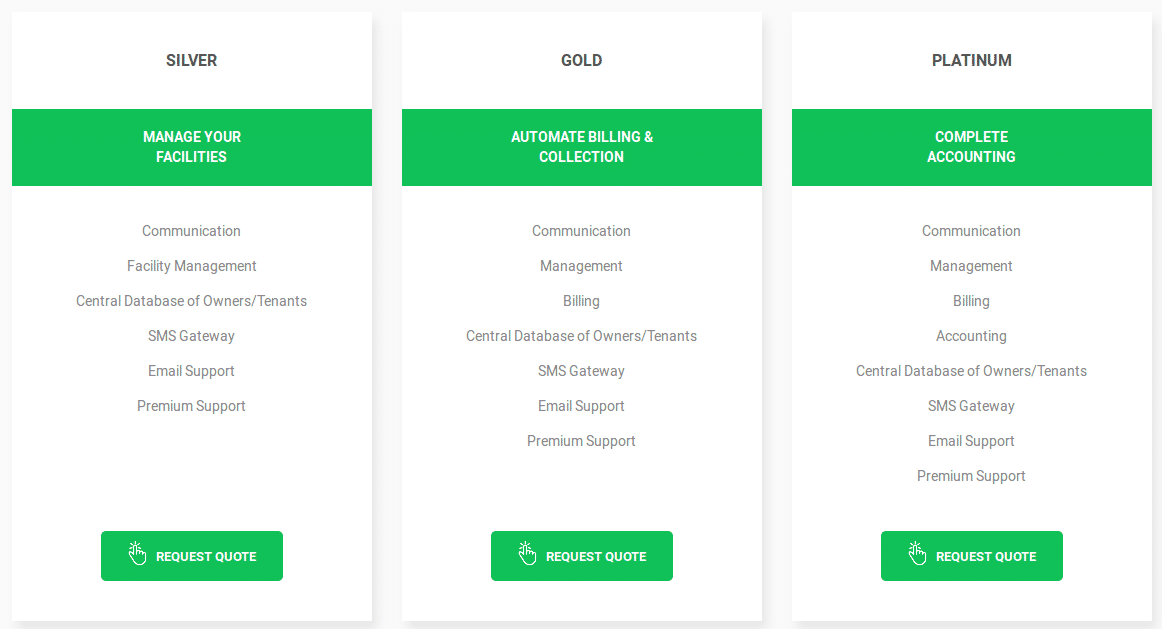Click Facility Management in the Silver plan
The width and height of the screenshot is (1162, 629).
tap(191, 266)
